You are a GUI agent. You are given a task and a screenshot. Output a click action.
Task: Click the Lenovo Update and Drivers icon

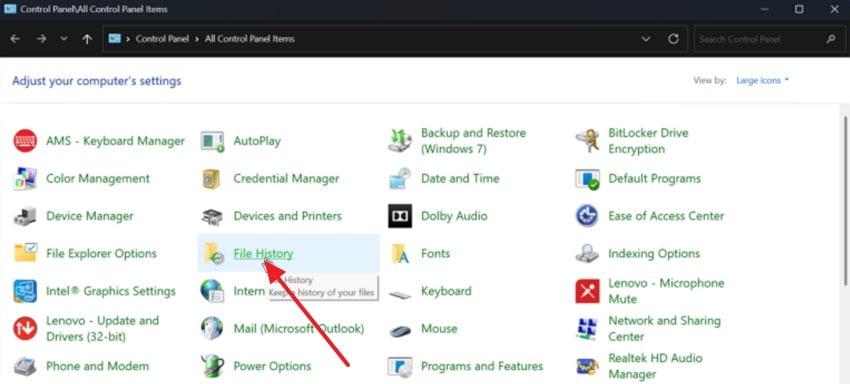click(25, 329)
